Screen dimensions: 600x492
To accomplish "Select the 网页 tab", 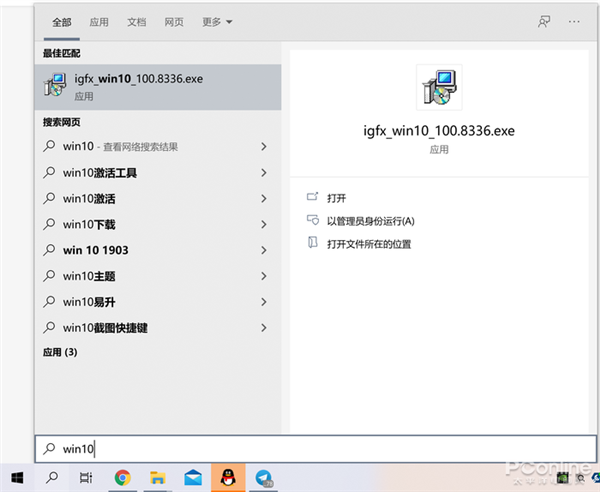I will click(174, 21).
